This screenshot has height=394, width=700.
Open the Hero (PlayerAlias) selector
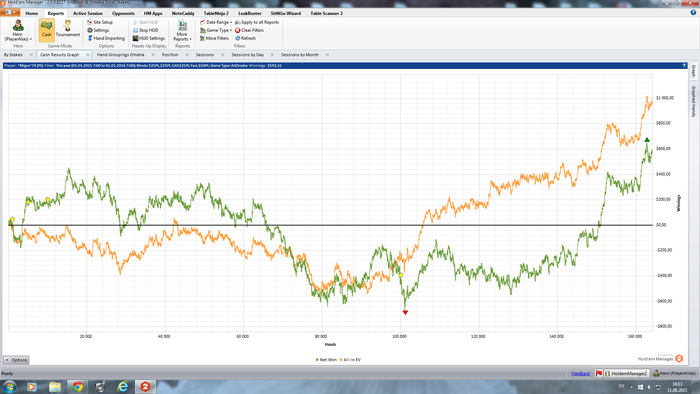(18, 30)
